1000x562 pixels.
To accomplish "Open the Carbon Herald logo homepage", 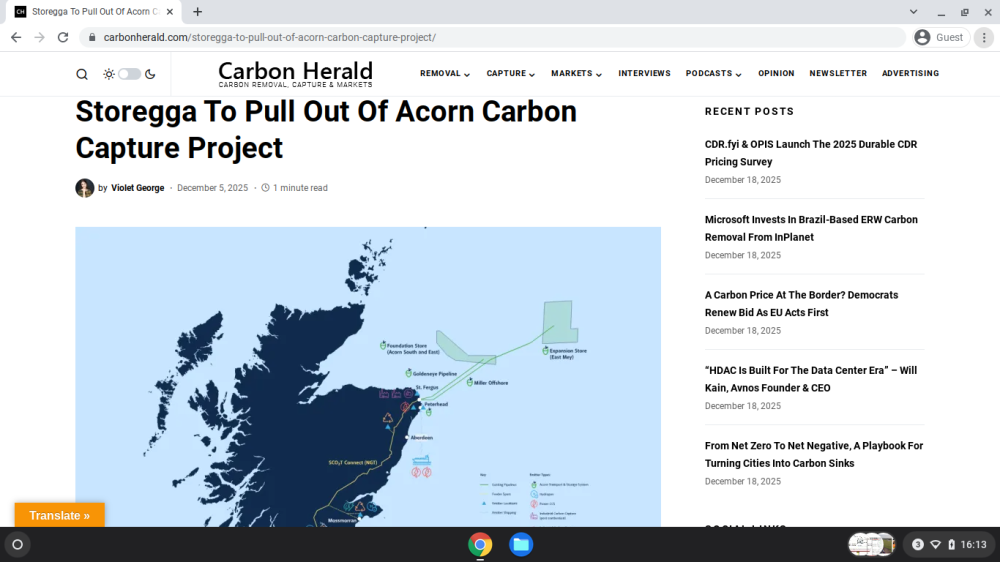I will (x=295, y=74).
